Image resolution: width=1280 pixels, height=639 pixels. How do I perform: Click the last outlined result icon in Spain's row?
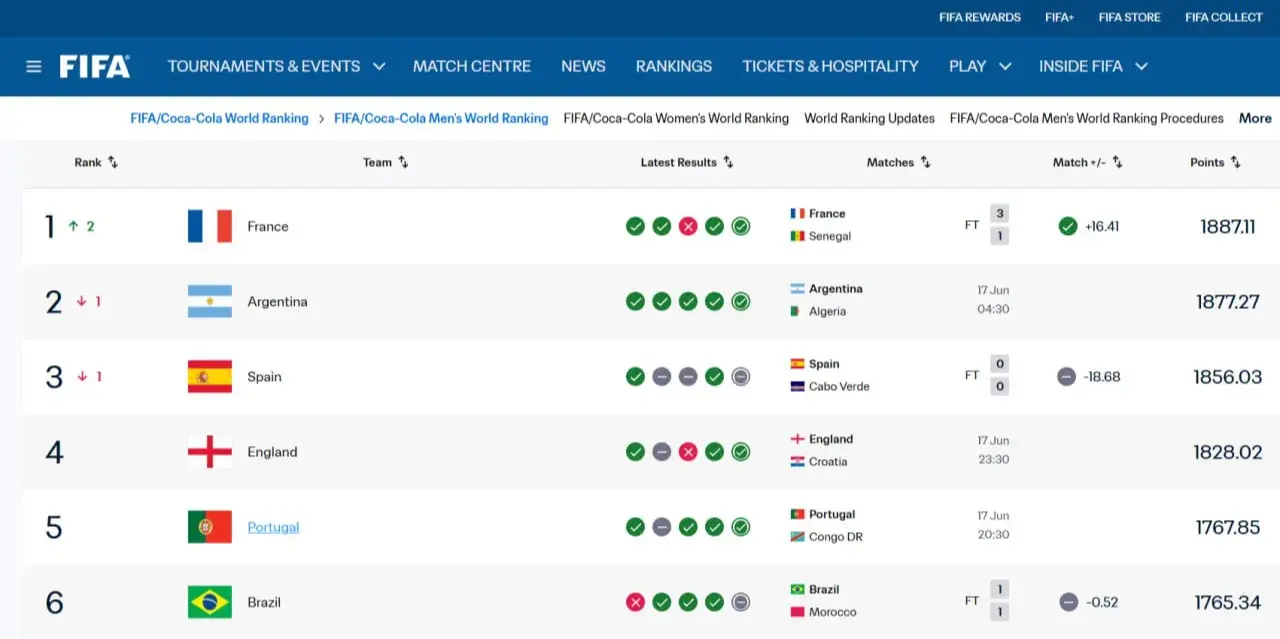click(741, 377)
